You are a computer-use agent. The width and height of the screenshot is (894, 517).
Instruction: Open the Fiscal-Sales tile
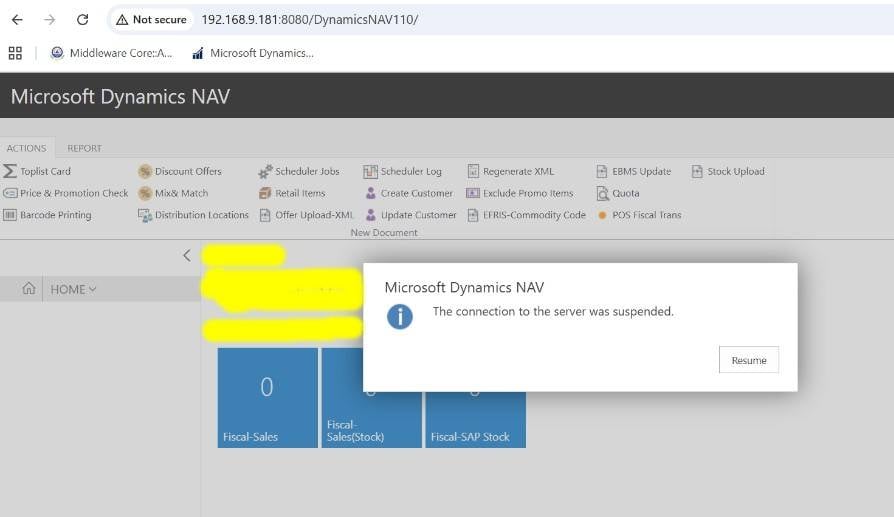pyautogui.click(x=267, y=398)
